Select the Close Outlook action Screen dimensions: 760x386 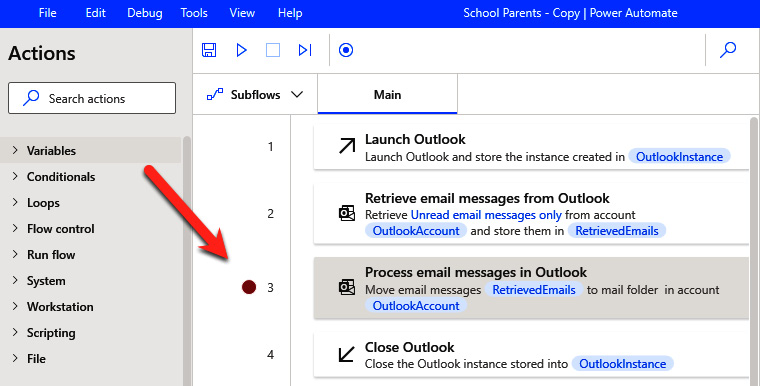(x=531, y=354)
